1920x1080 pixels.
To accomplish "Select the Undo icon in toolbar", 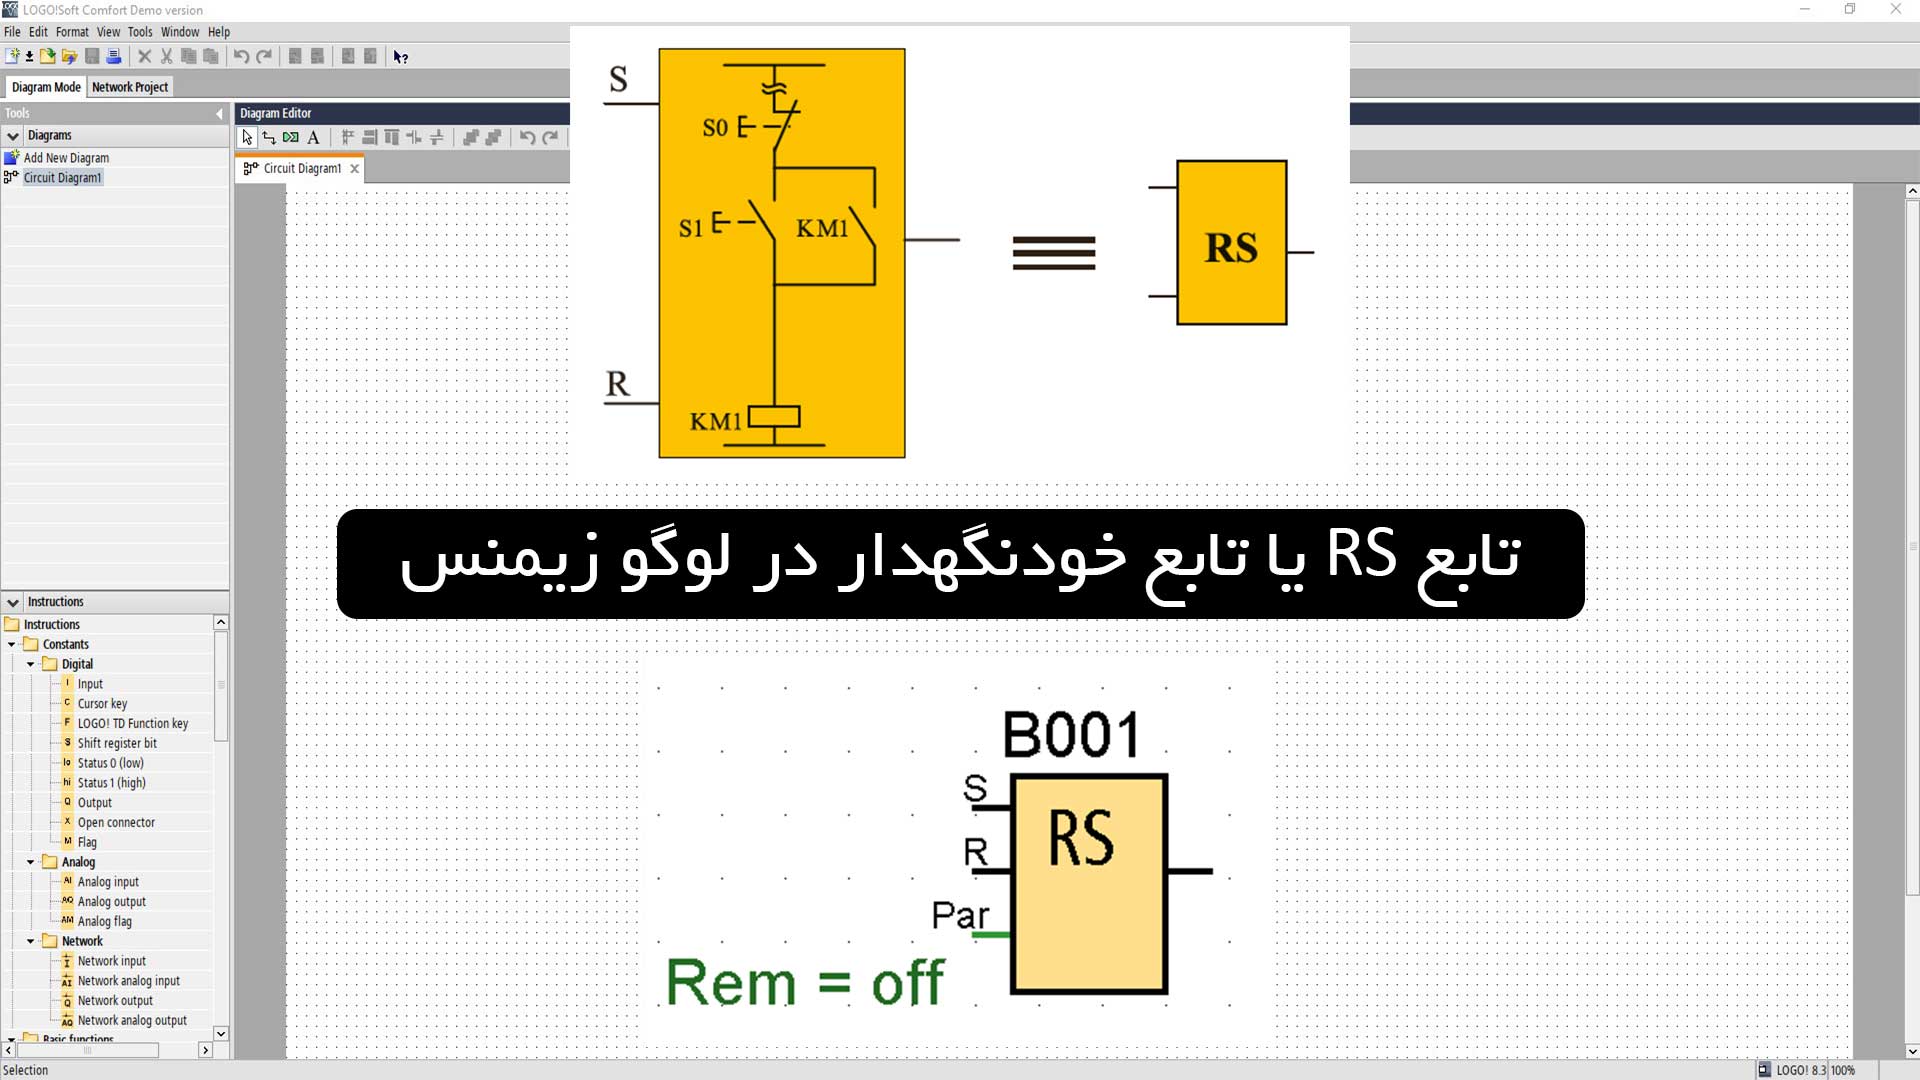I will (x=241, y=55).
